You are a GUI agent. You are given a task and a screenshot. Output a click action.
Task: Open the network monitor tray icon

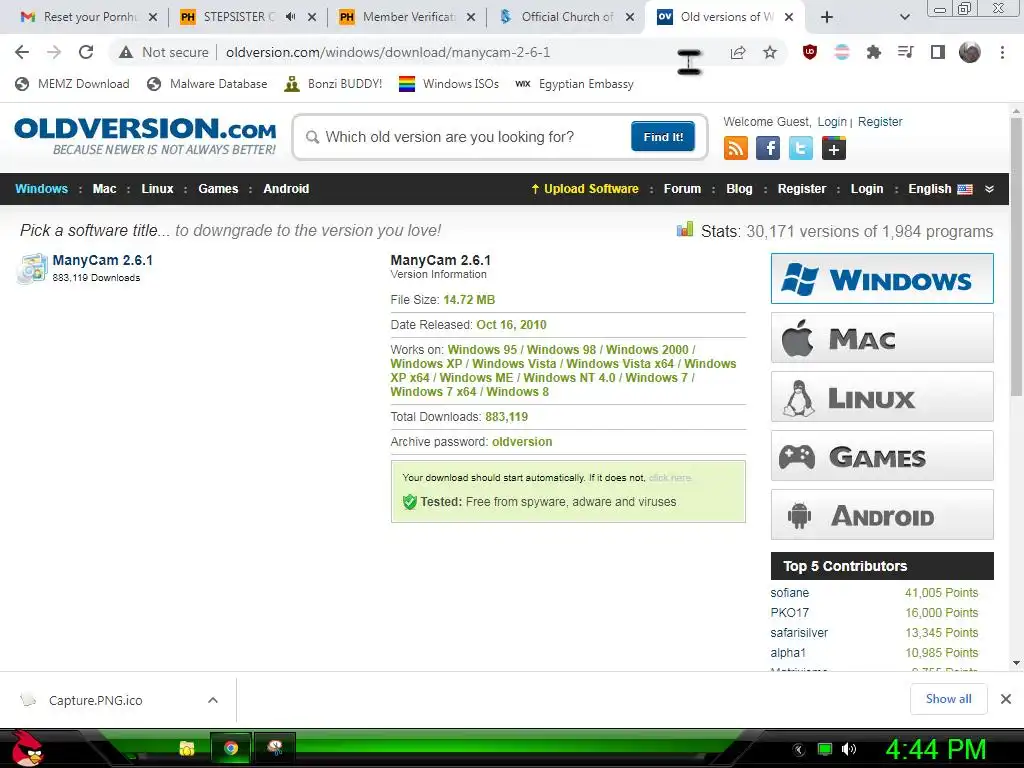pyautogui.click(x=825, y=749)
